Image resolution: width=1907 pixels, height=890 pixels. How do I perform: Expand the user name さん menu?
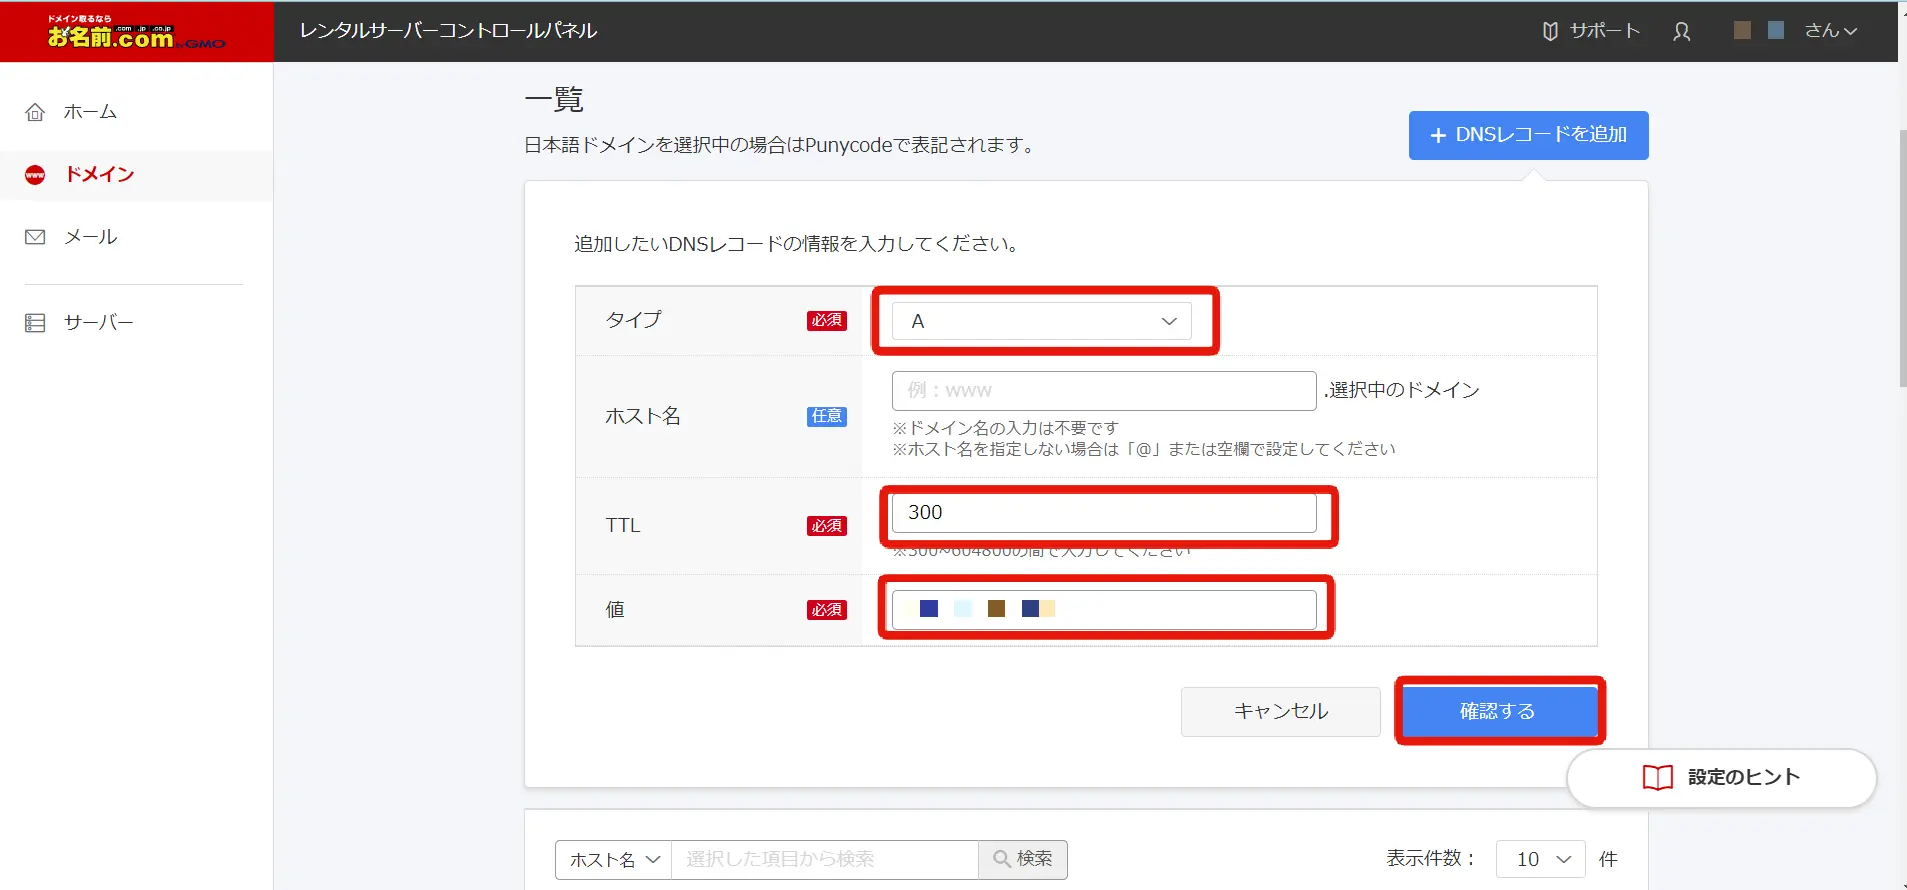[1830, 31]
